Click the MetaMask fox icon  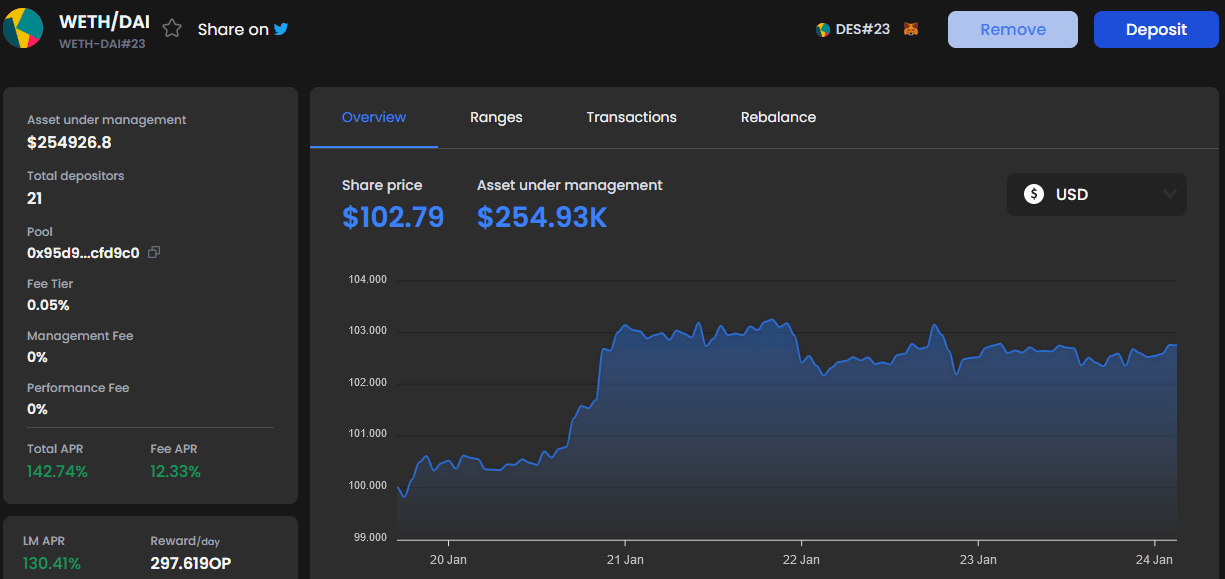(x=911, y=29)
